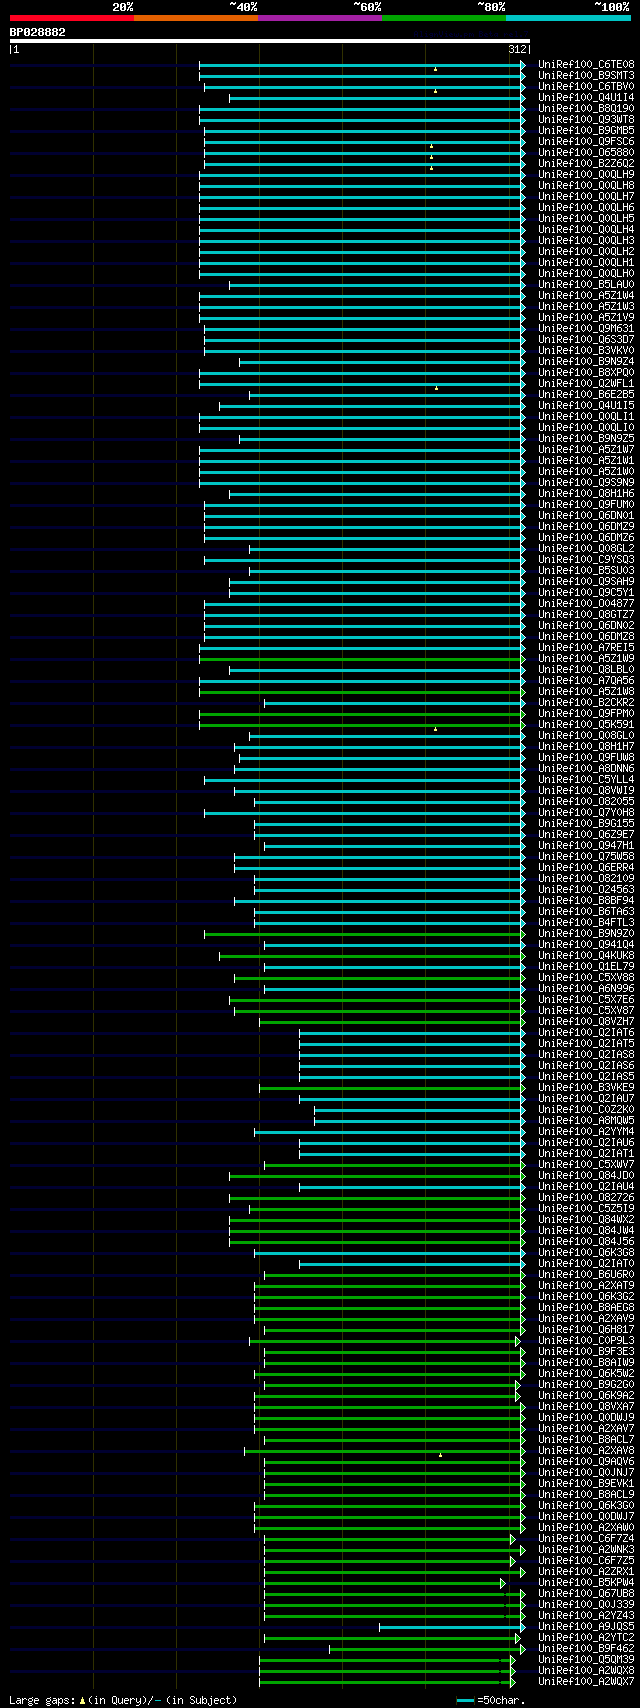Select the UniRef100_Q6DN01 label
Viewport: 640px width, 1708px height.
(x=586, y=515)
